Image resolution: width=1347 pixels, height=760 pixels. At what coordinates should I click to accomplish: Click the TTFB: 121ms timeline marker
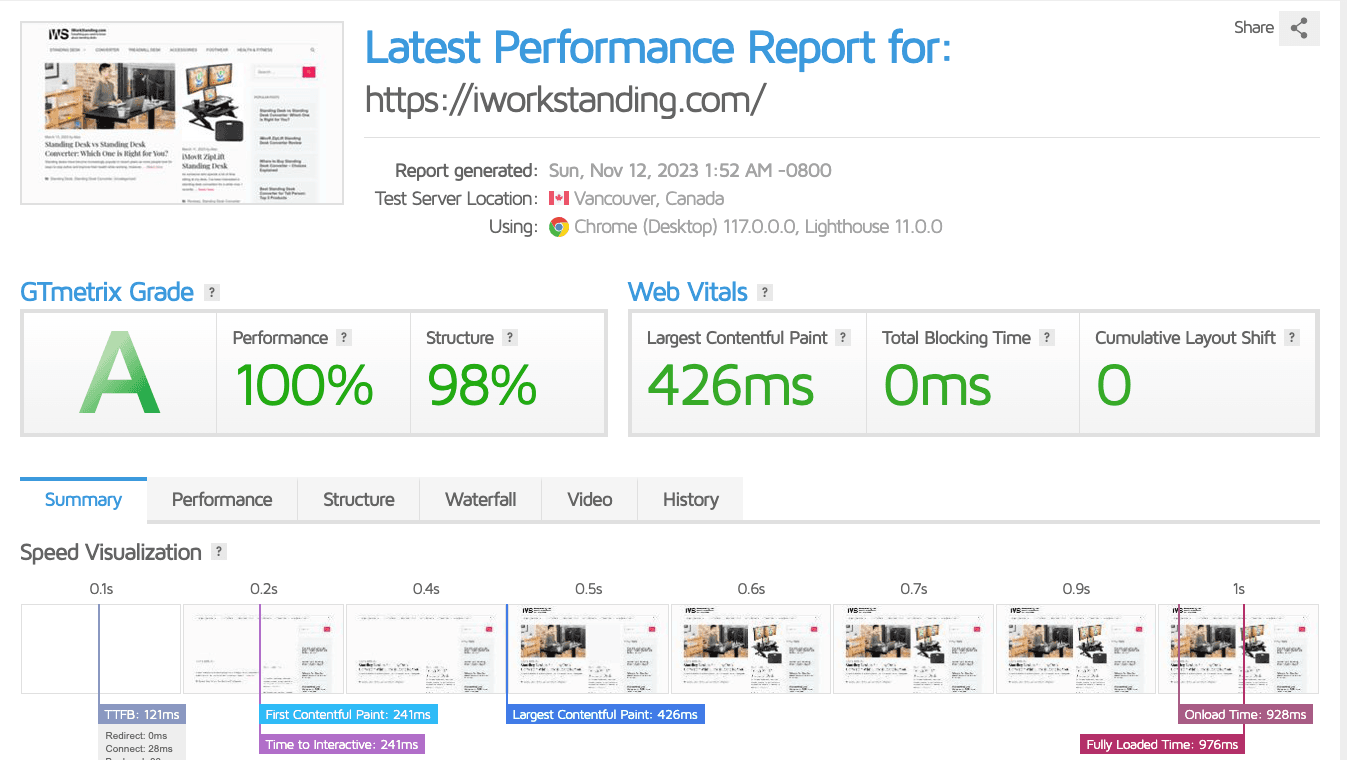pos(143,715)
